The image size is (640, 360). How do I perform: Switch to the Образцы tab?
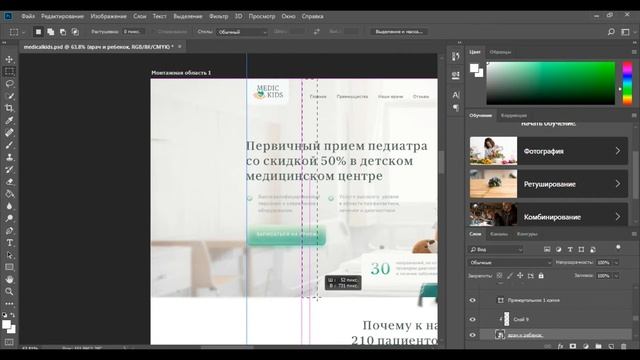500,52
